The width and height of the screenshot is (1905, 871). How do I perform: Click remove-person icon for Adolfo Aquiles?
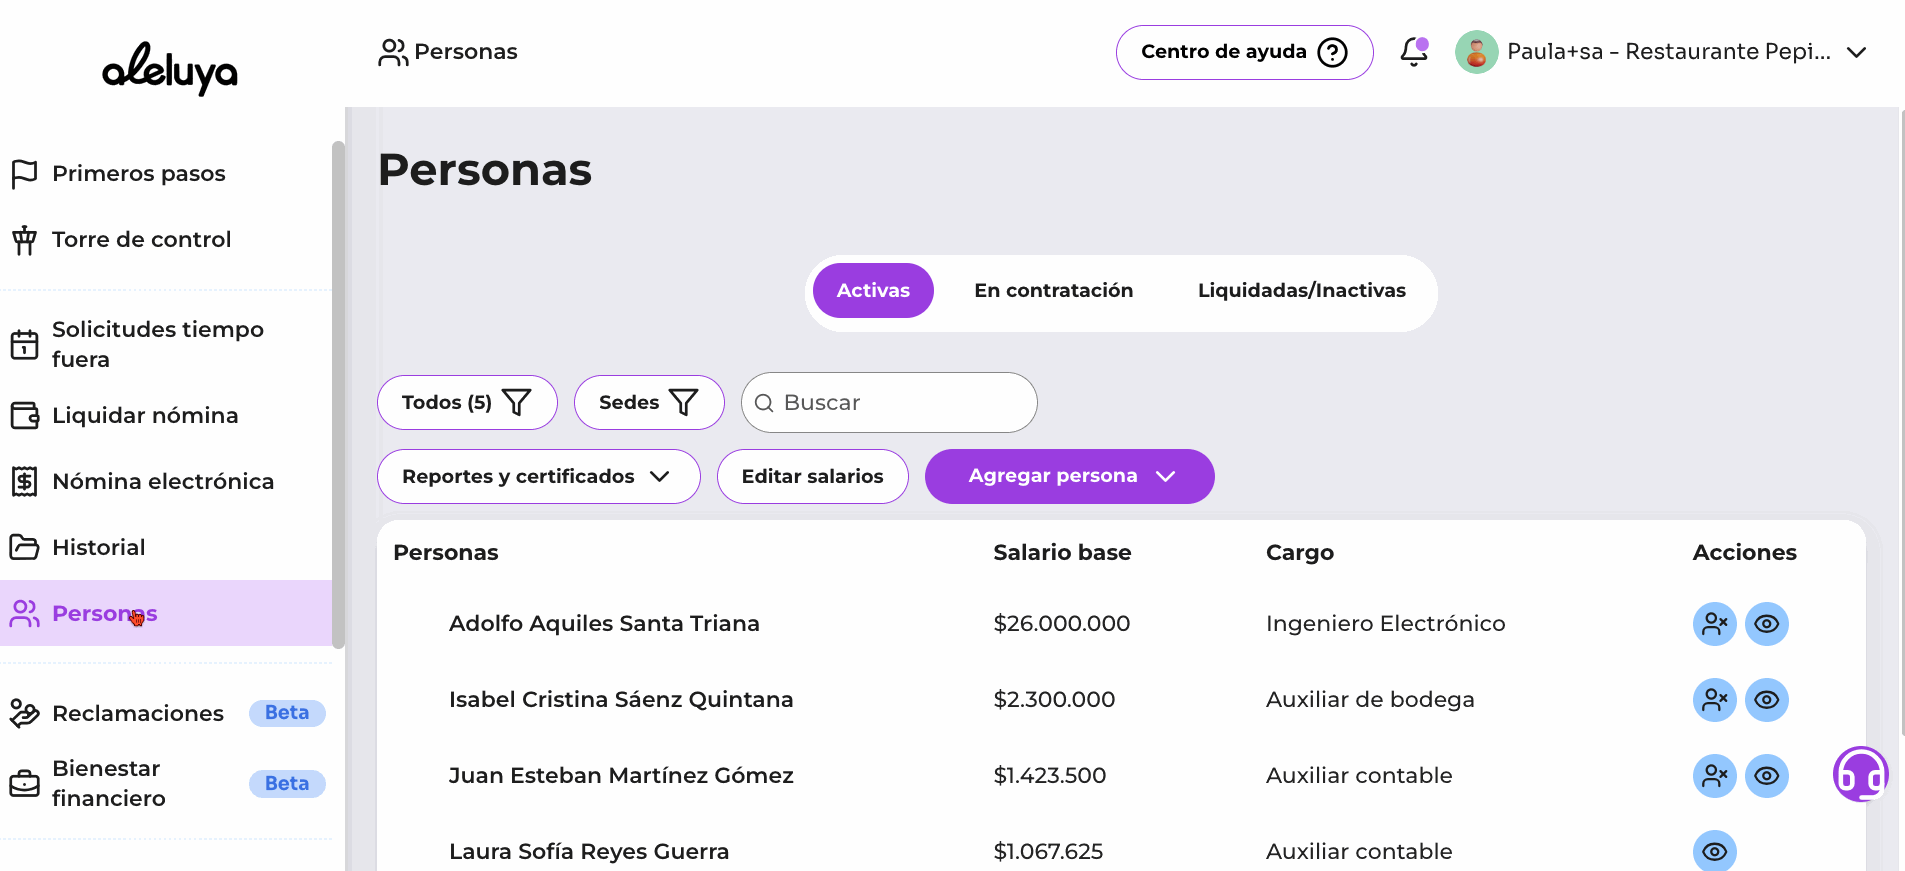click(x=1714, y=624)
